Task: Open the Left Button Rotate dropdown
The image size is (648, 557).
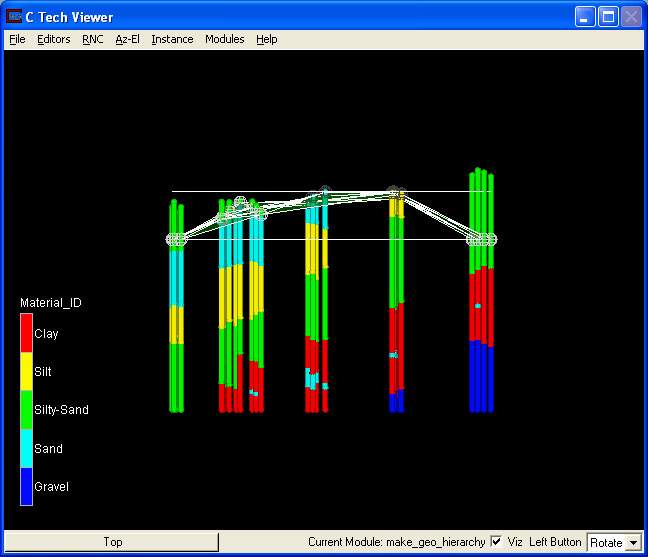Action: click(614, 542)
